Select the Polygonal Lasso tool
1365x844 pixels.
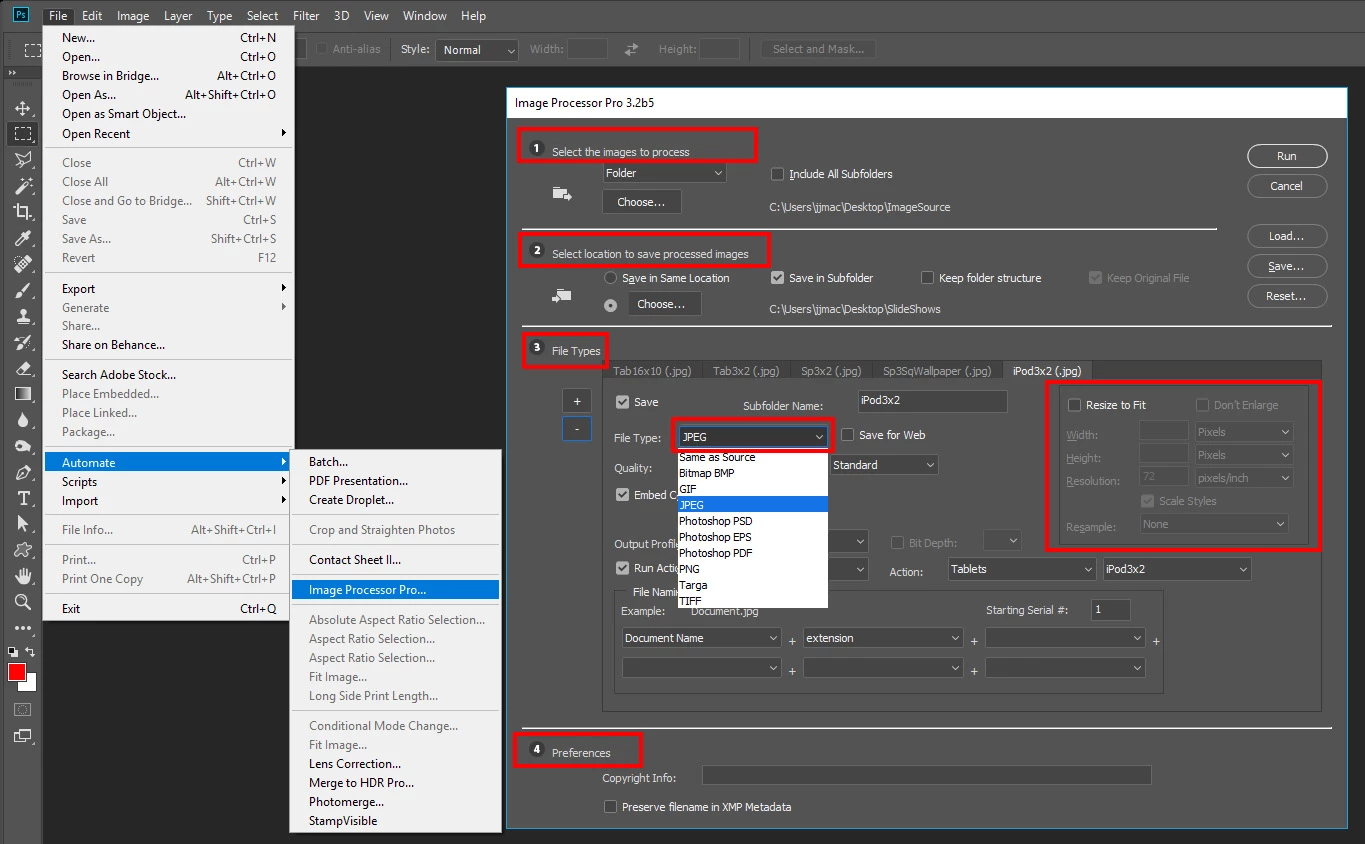coord(22,160)
